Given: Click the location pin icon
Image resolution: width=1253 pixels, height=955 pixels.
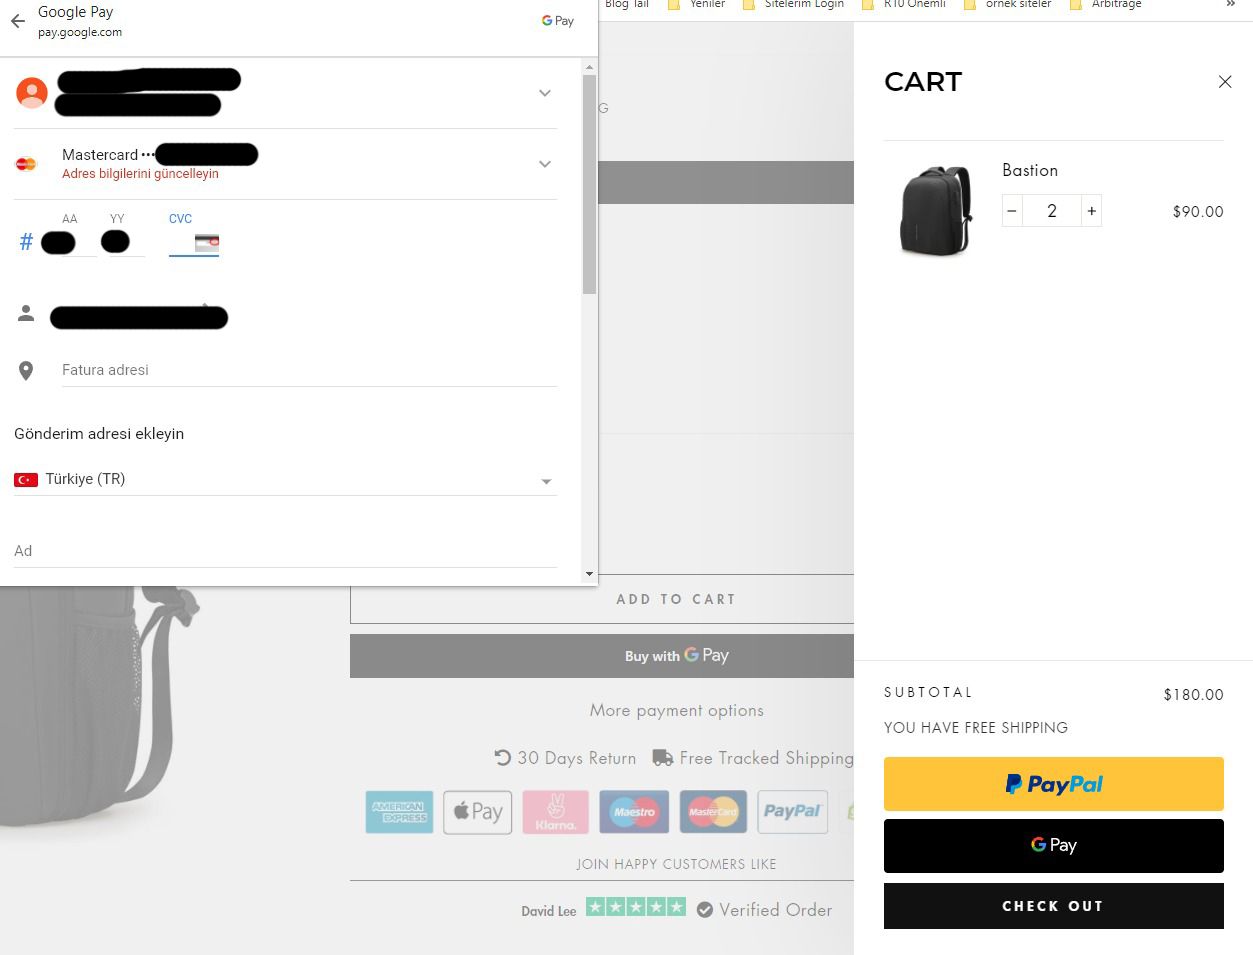Looking at the screenshot, I should tap(26, 371).
